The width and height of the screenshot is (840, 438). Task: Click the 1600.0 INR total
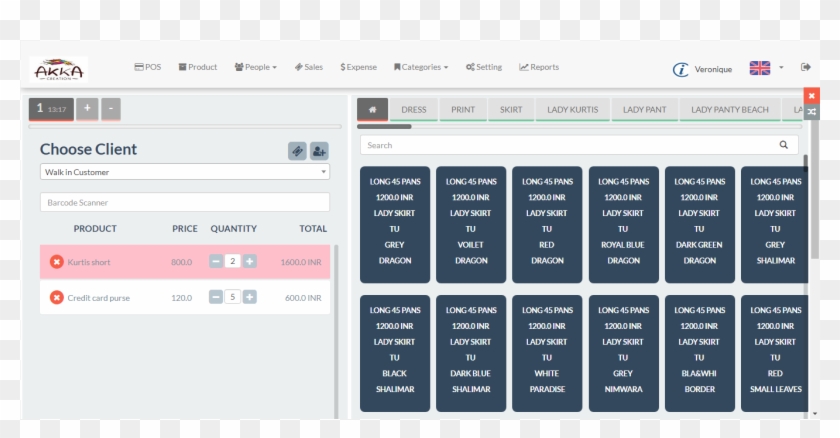301,262
